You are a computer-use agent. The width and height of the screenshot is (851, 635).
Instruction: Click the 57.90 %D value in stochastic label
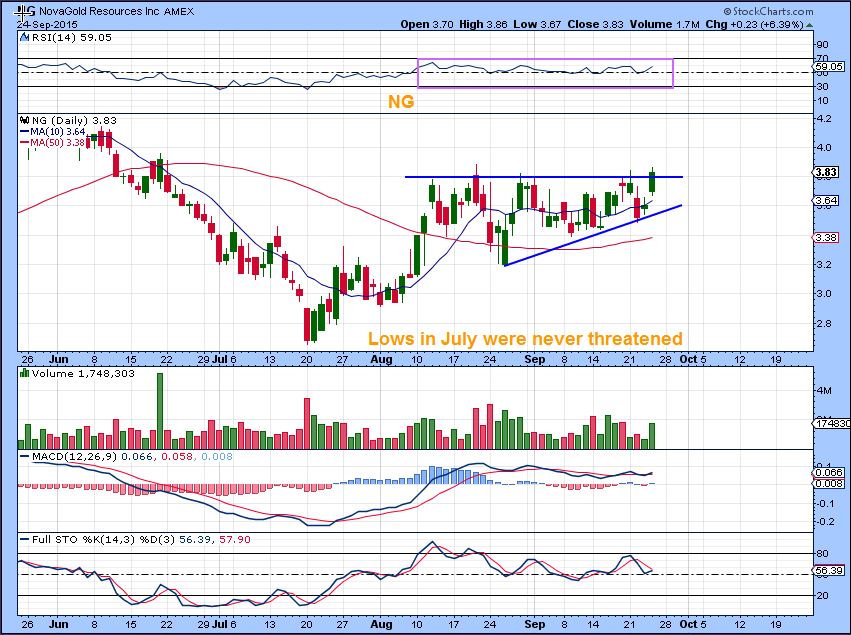(234, 539)
